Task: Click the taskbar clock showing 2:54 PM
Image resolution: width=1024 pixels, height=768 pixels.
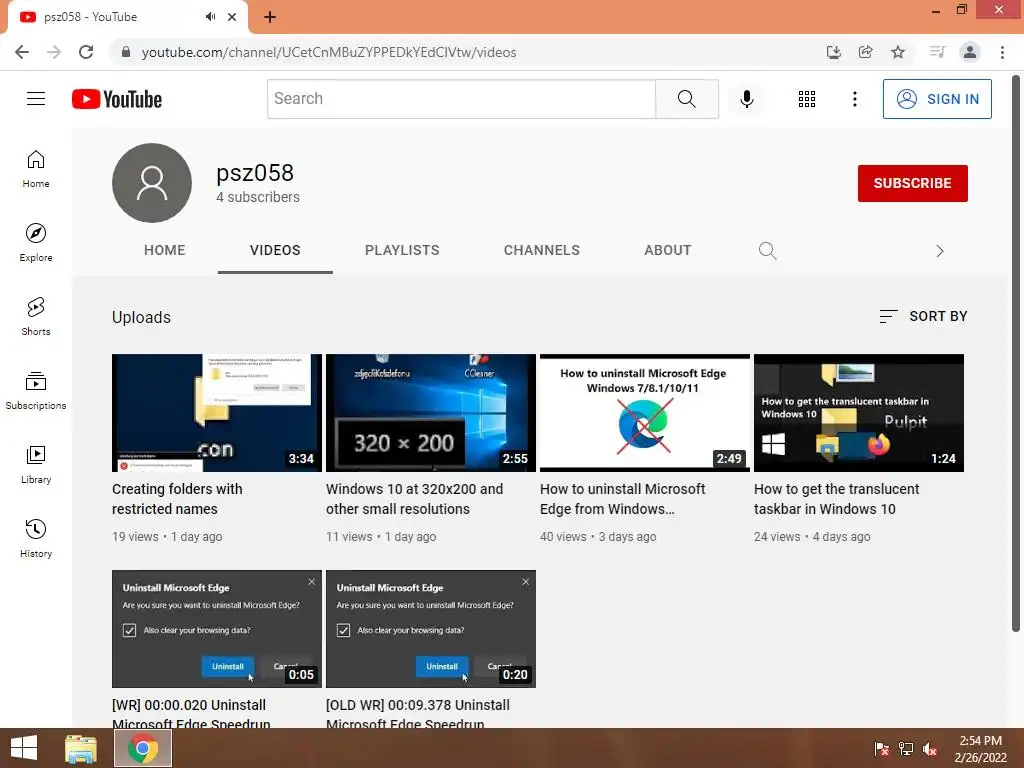Action: pyautogui.click(x=980, y=749)
